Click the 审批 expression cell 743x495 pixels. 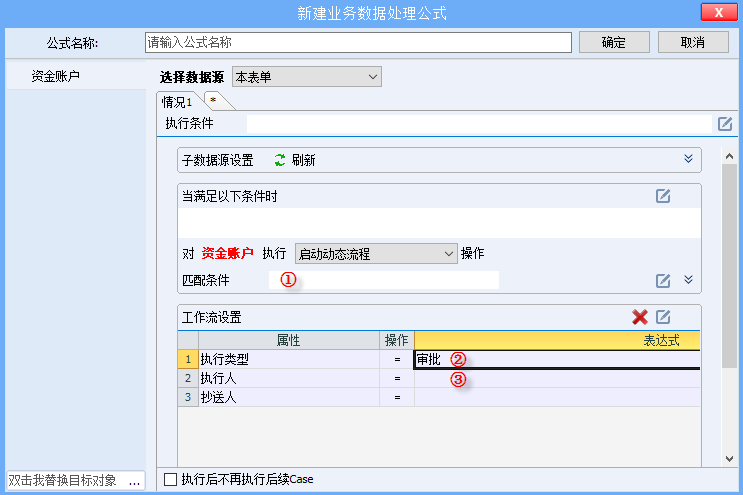point(557,360)
